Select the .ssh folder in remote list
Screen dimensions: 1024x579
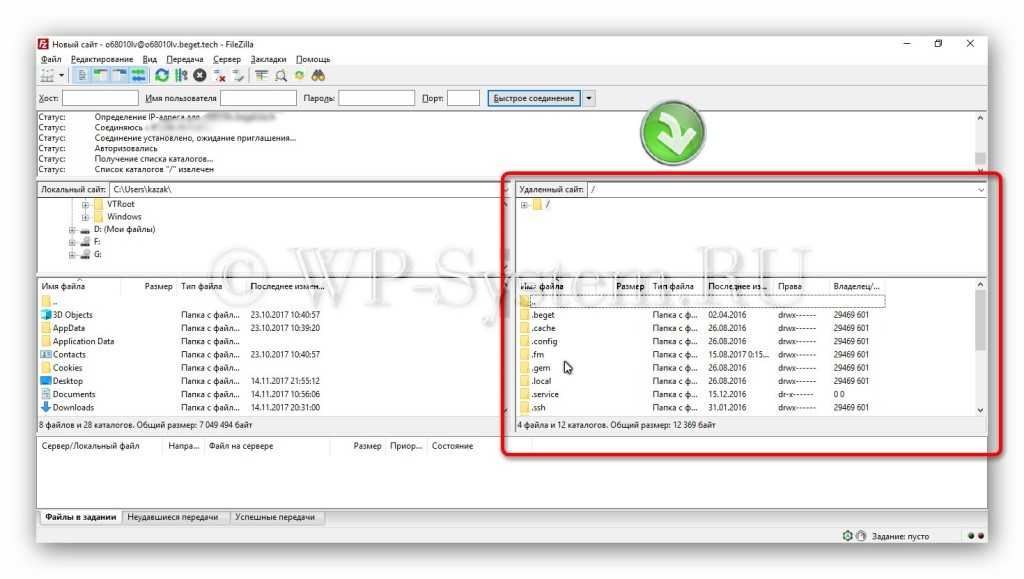(x=539, y=407)
